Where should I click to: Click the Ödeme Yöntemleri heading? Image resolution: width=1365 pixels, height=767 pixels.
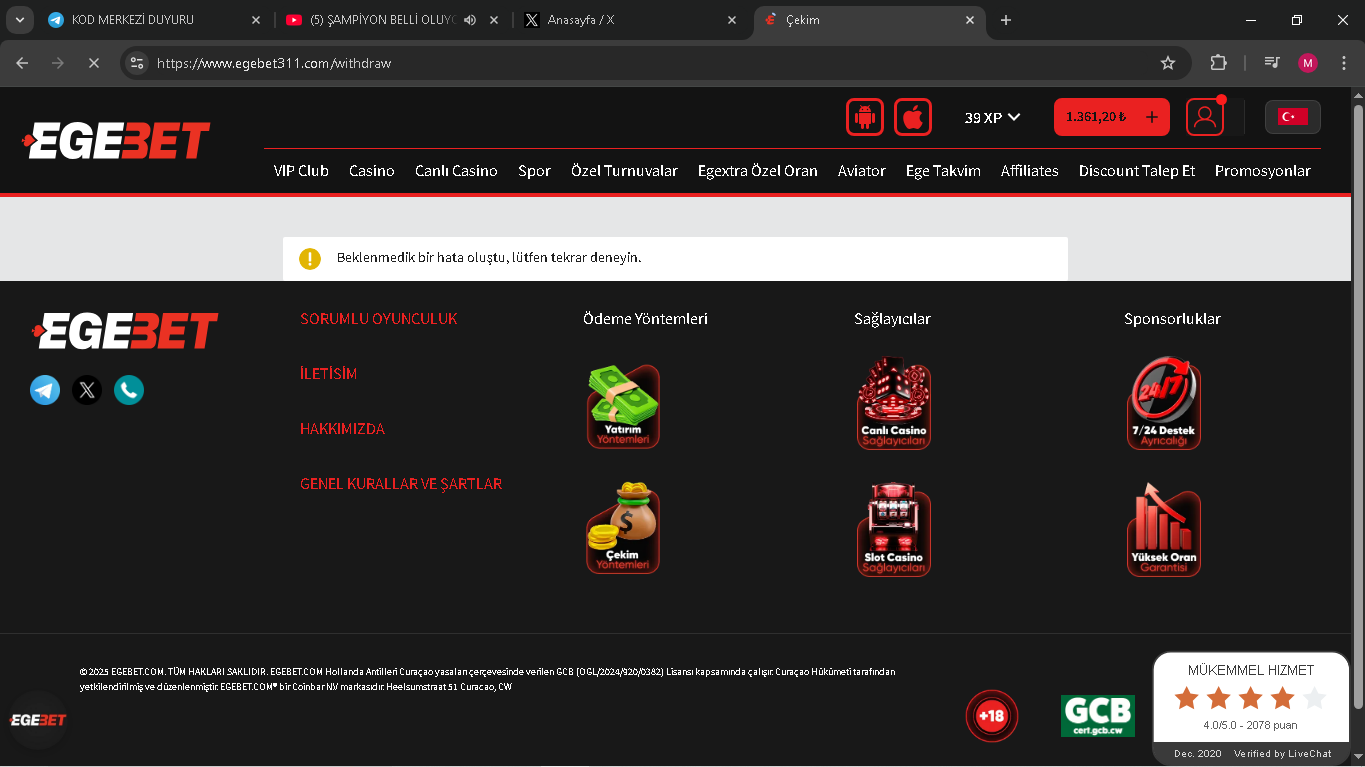[645, 319]
